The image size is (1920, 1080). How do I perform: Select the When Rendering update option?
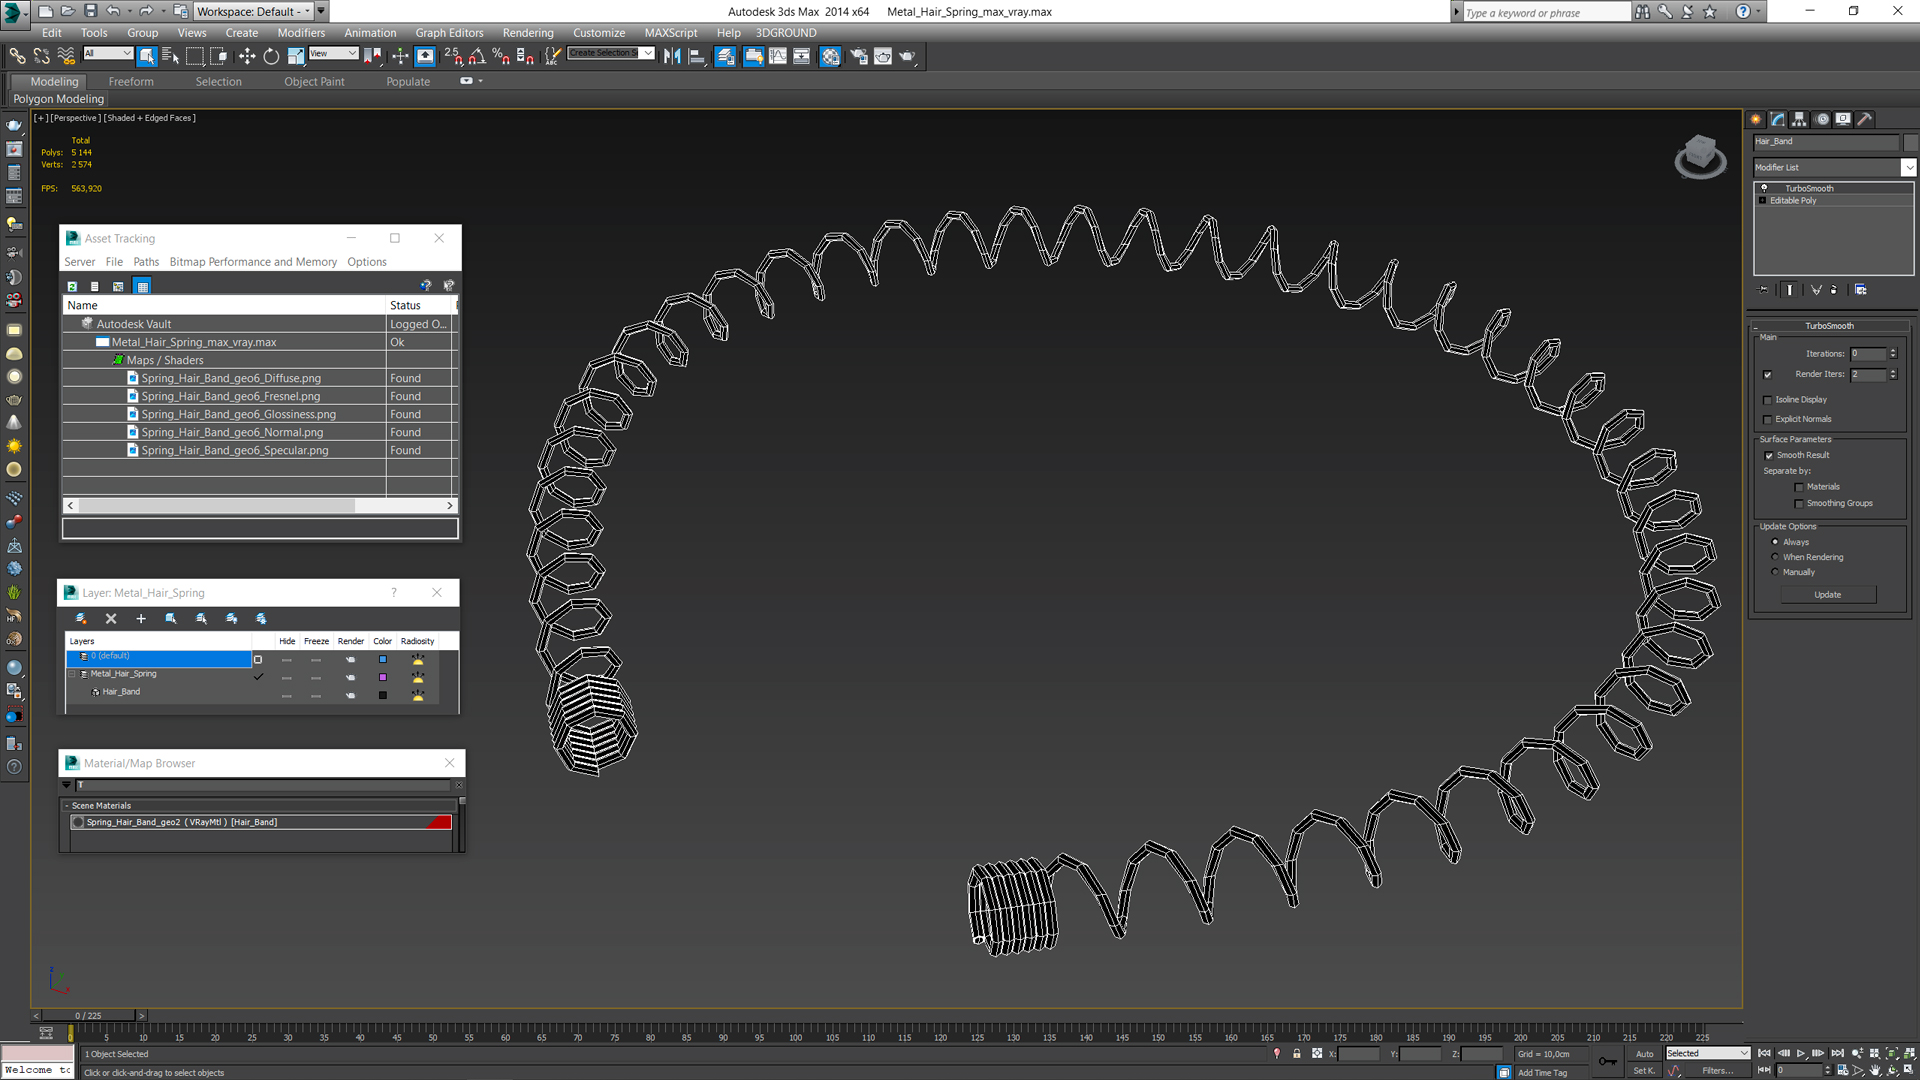1775,557
